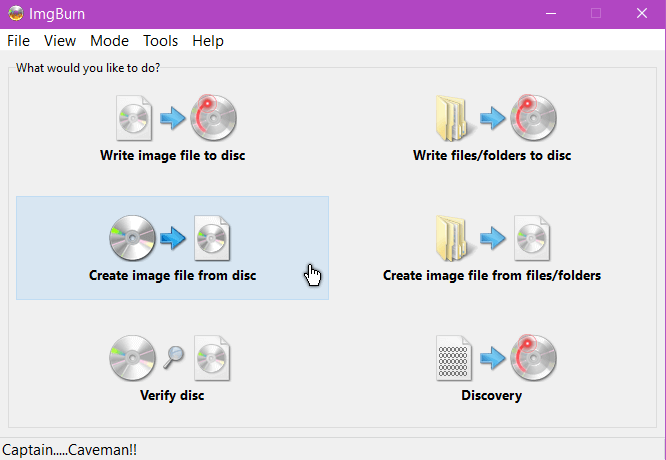Viewport: 666px width, 460px height.
Task: Select the 'Verify disc' label
Action: (172, 396)
